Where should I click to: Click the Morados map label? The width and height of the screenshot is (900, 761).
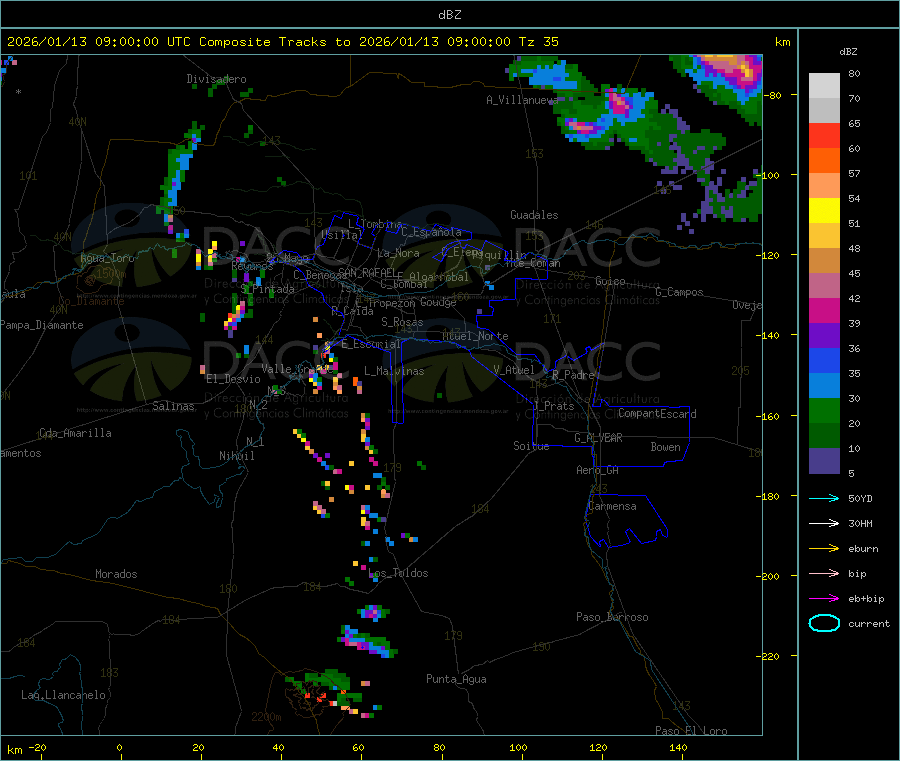point(116,574)
